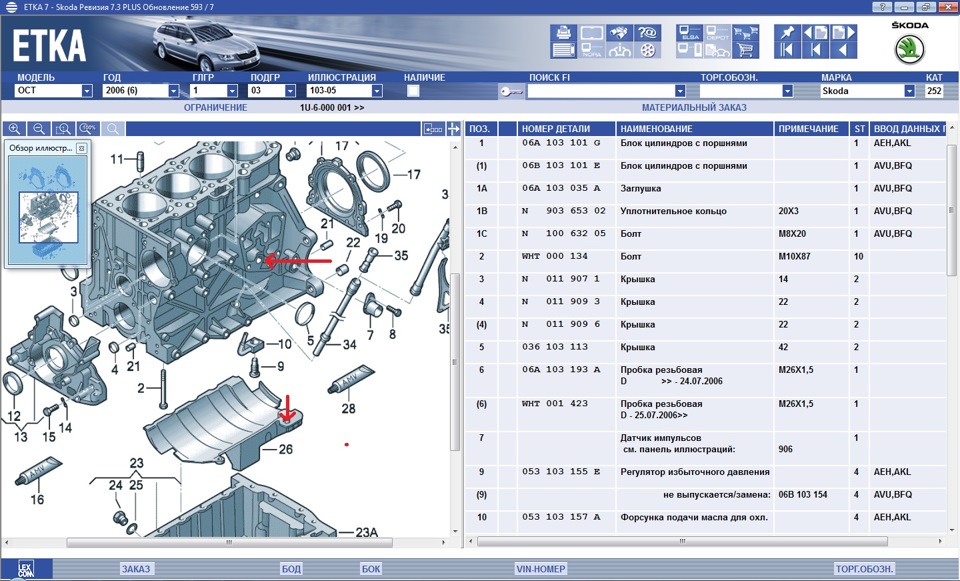The height and width of the screenshot is (581, 960).
Task: Click the ?@ help inquiry icon
Action: pos(648,32)
